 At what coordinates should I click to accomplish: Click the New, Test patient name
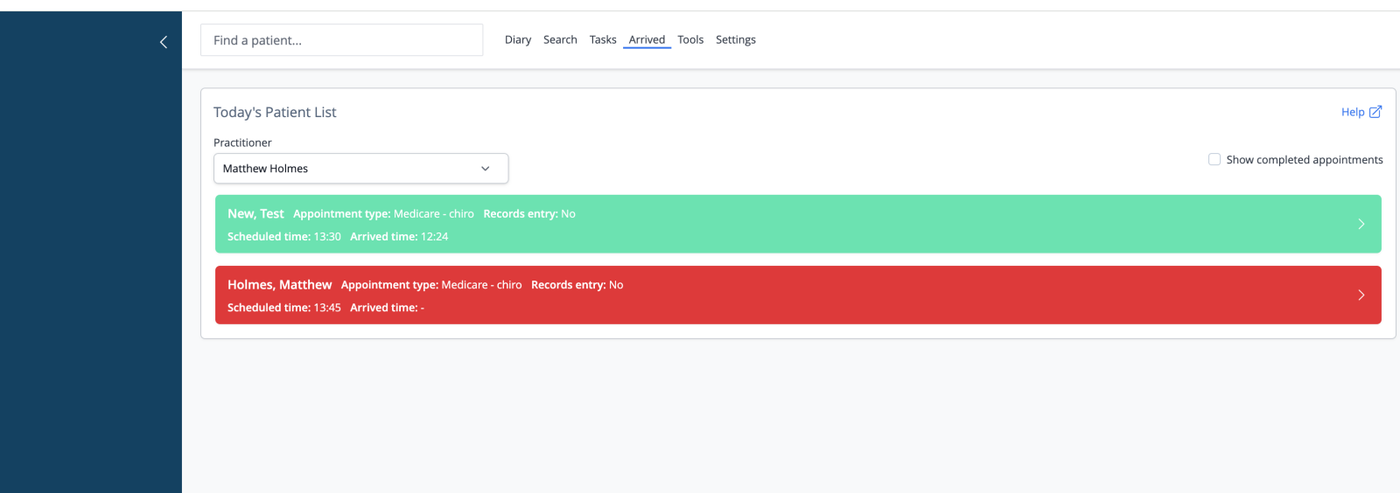click(256, 214)
